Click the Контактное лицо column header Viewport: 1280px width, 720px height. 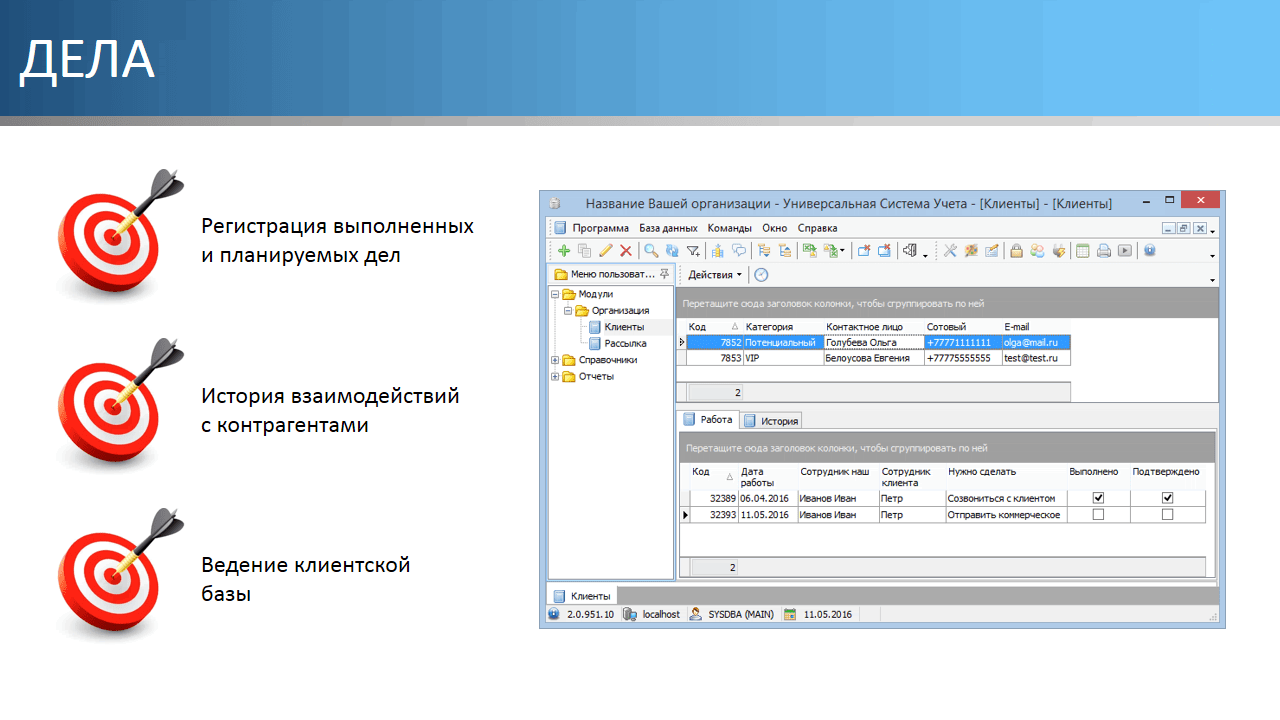pos(864,327)
